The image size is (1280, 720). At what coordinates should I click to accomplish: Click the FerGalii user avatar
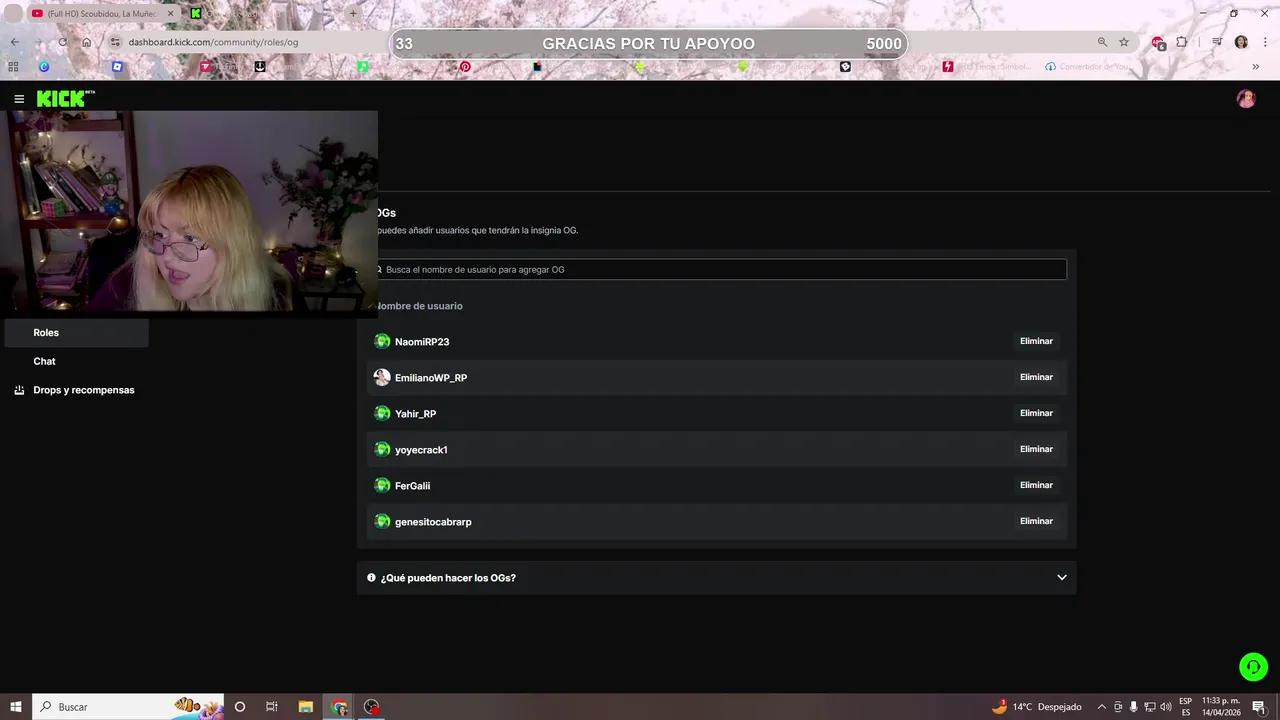[x=382, y=486]
